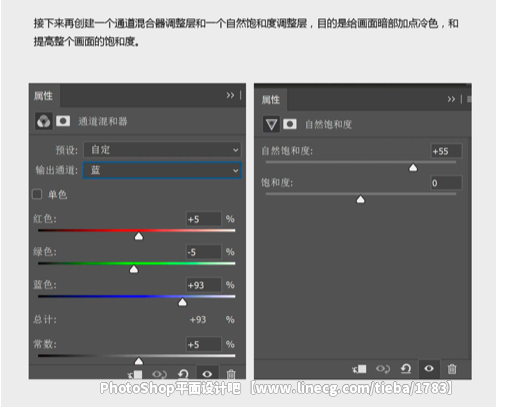
Task: Click the 常数 value field showing +5
Action: click(204, 344)
